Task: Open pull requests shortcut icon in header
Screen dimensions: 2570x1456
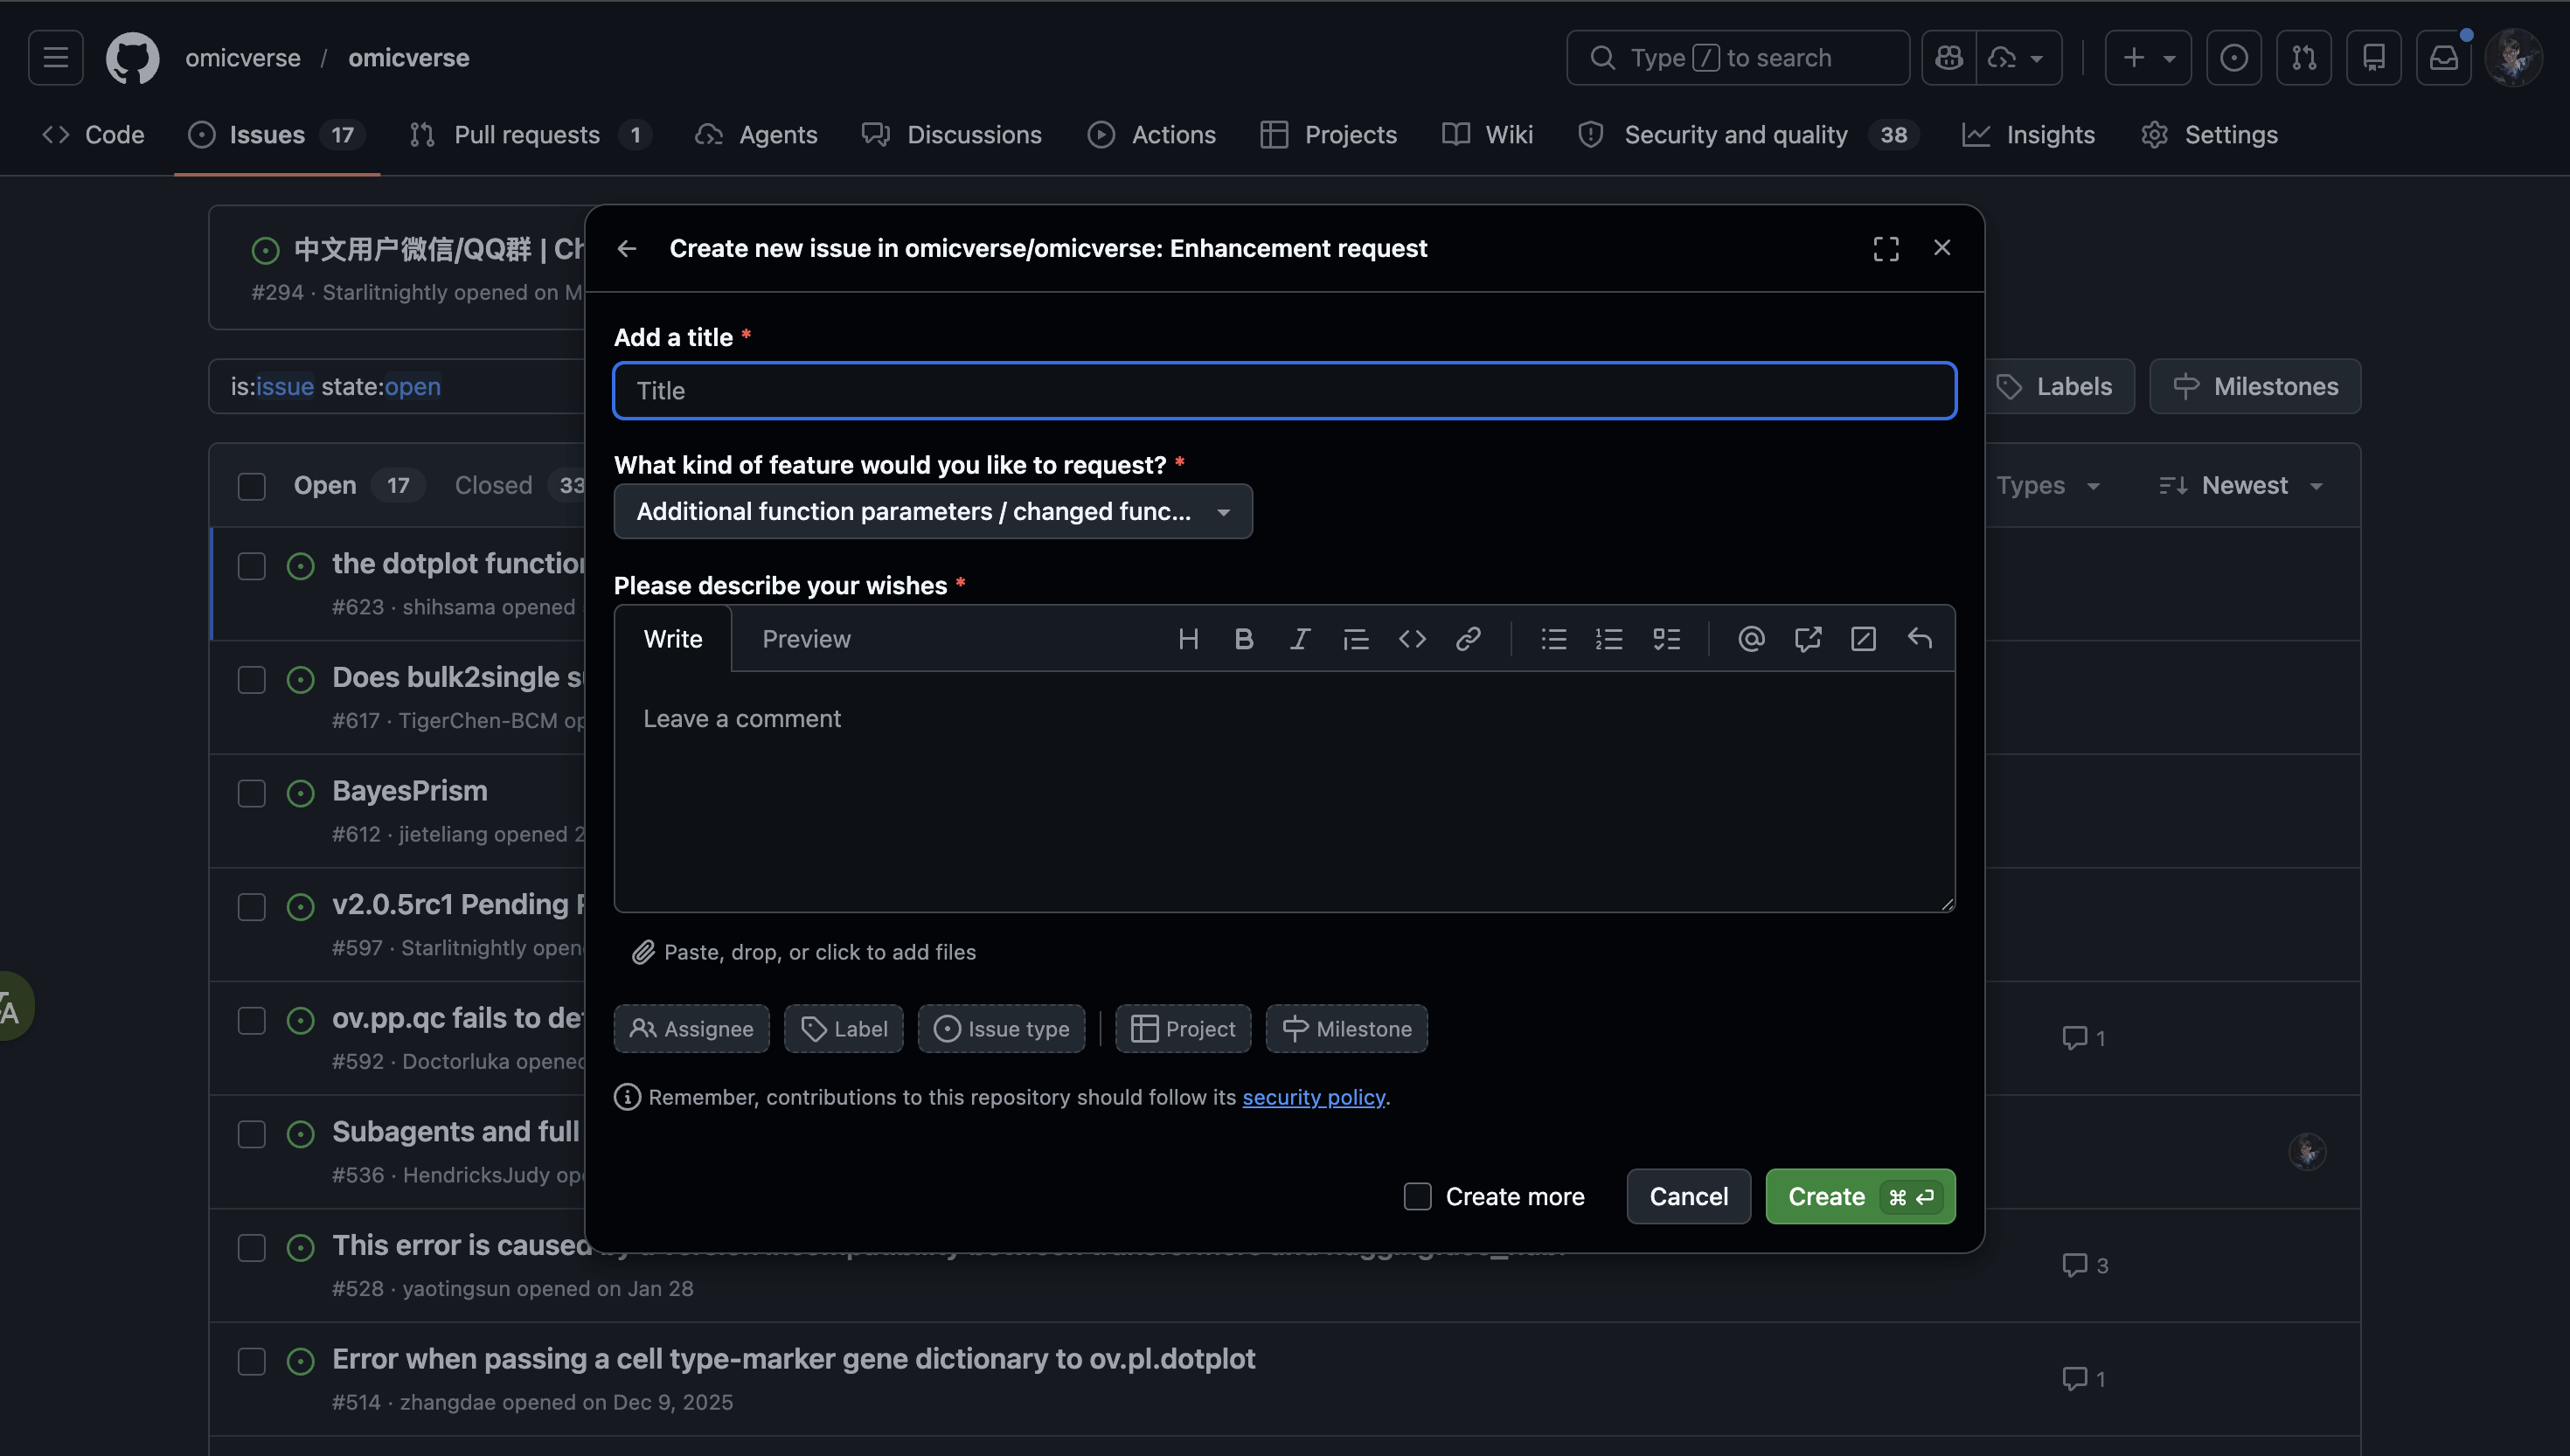Action: (x=2303, y=58)
